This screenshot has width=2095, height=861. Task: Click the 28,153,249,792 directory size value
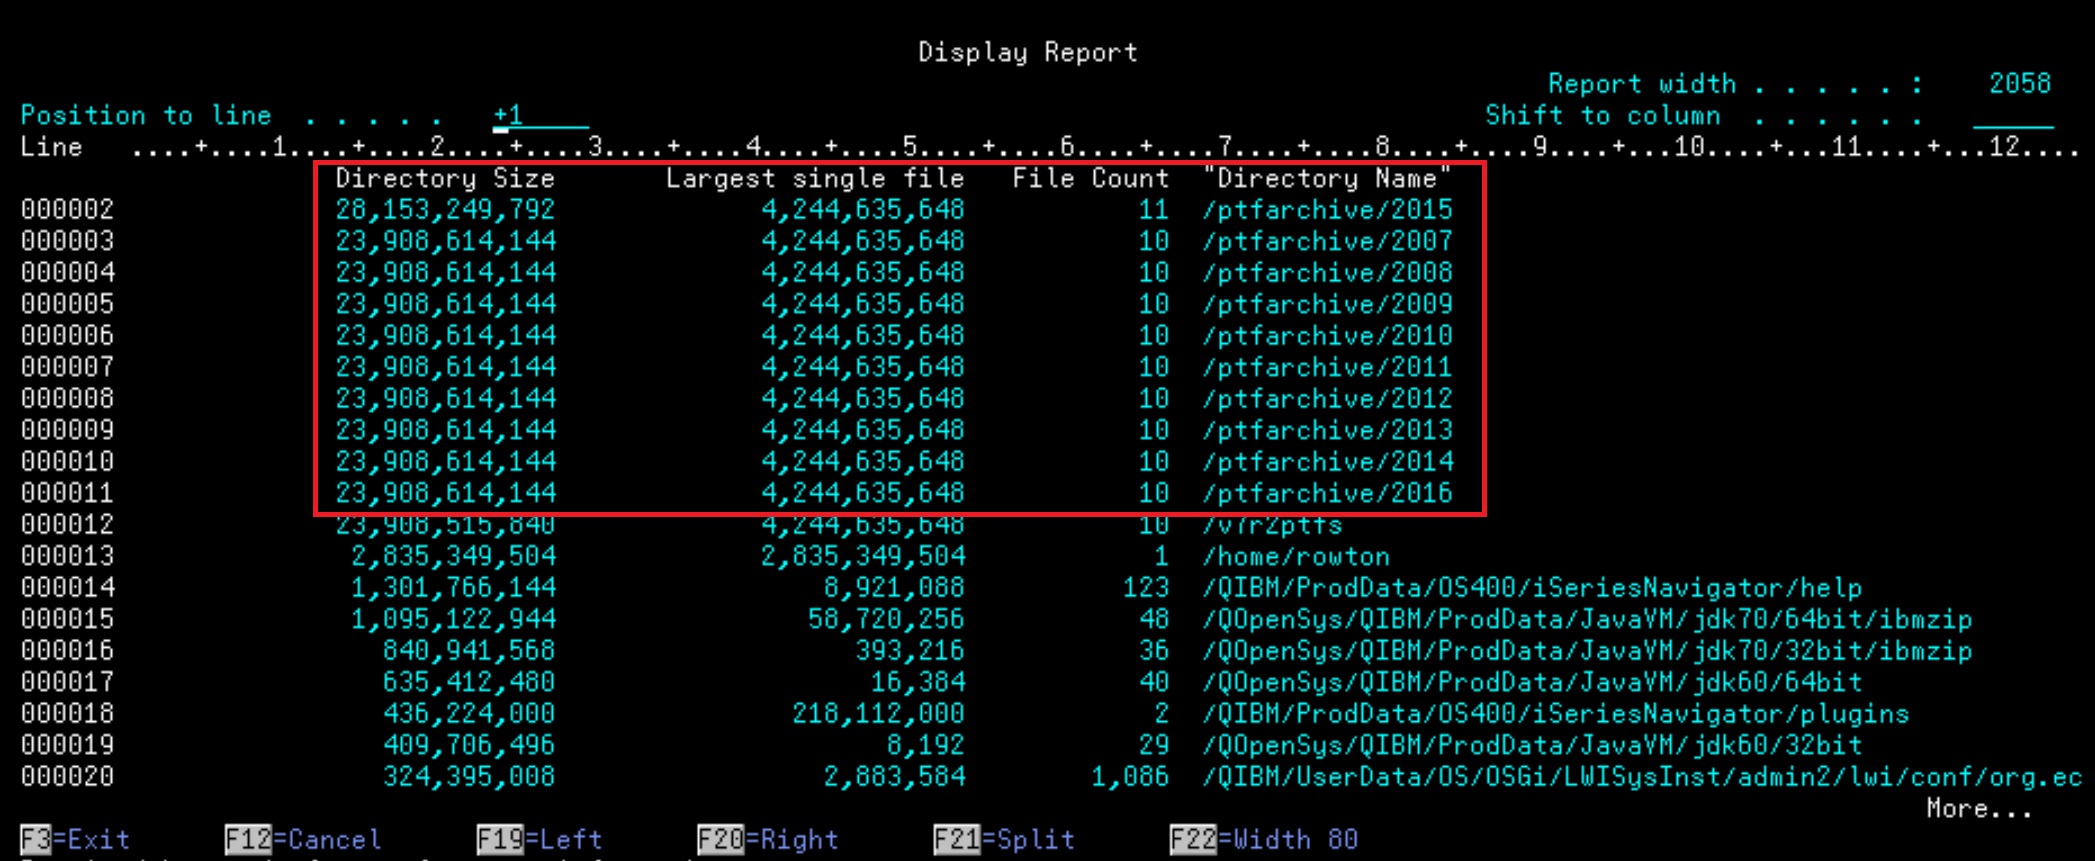coord(444,210)
